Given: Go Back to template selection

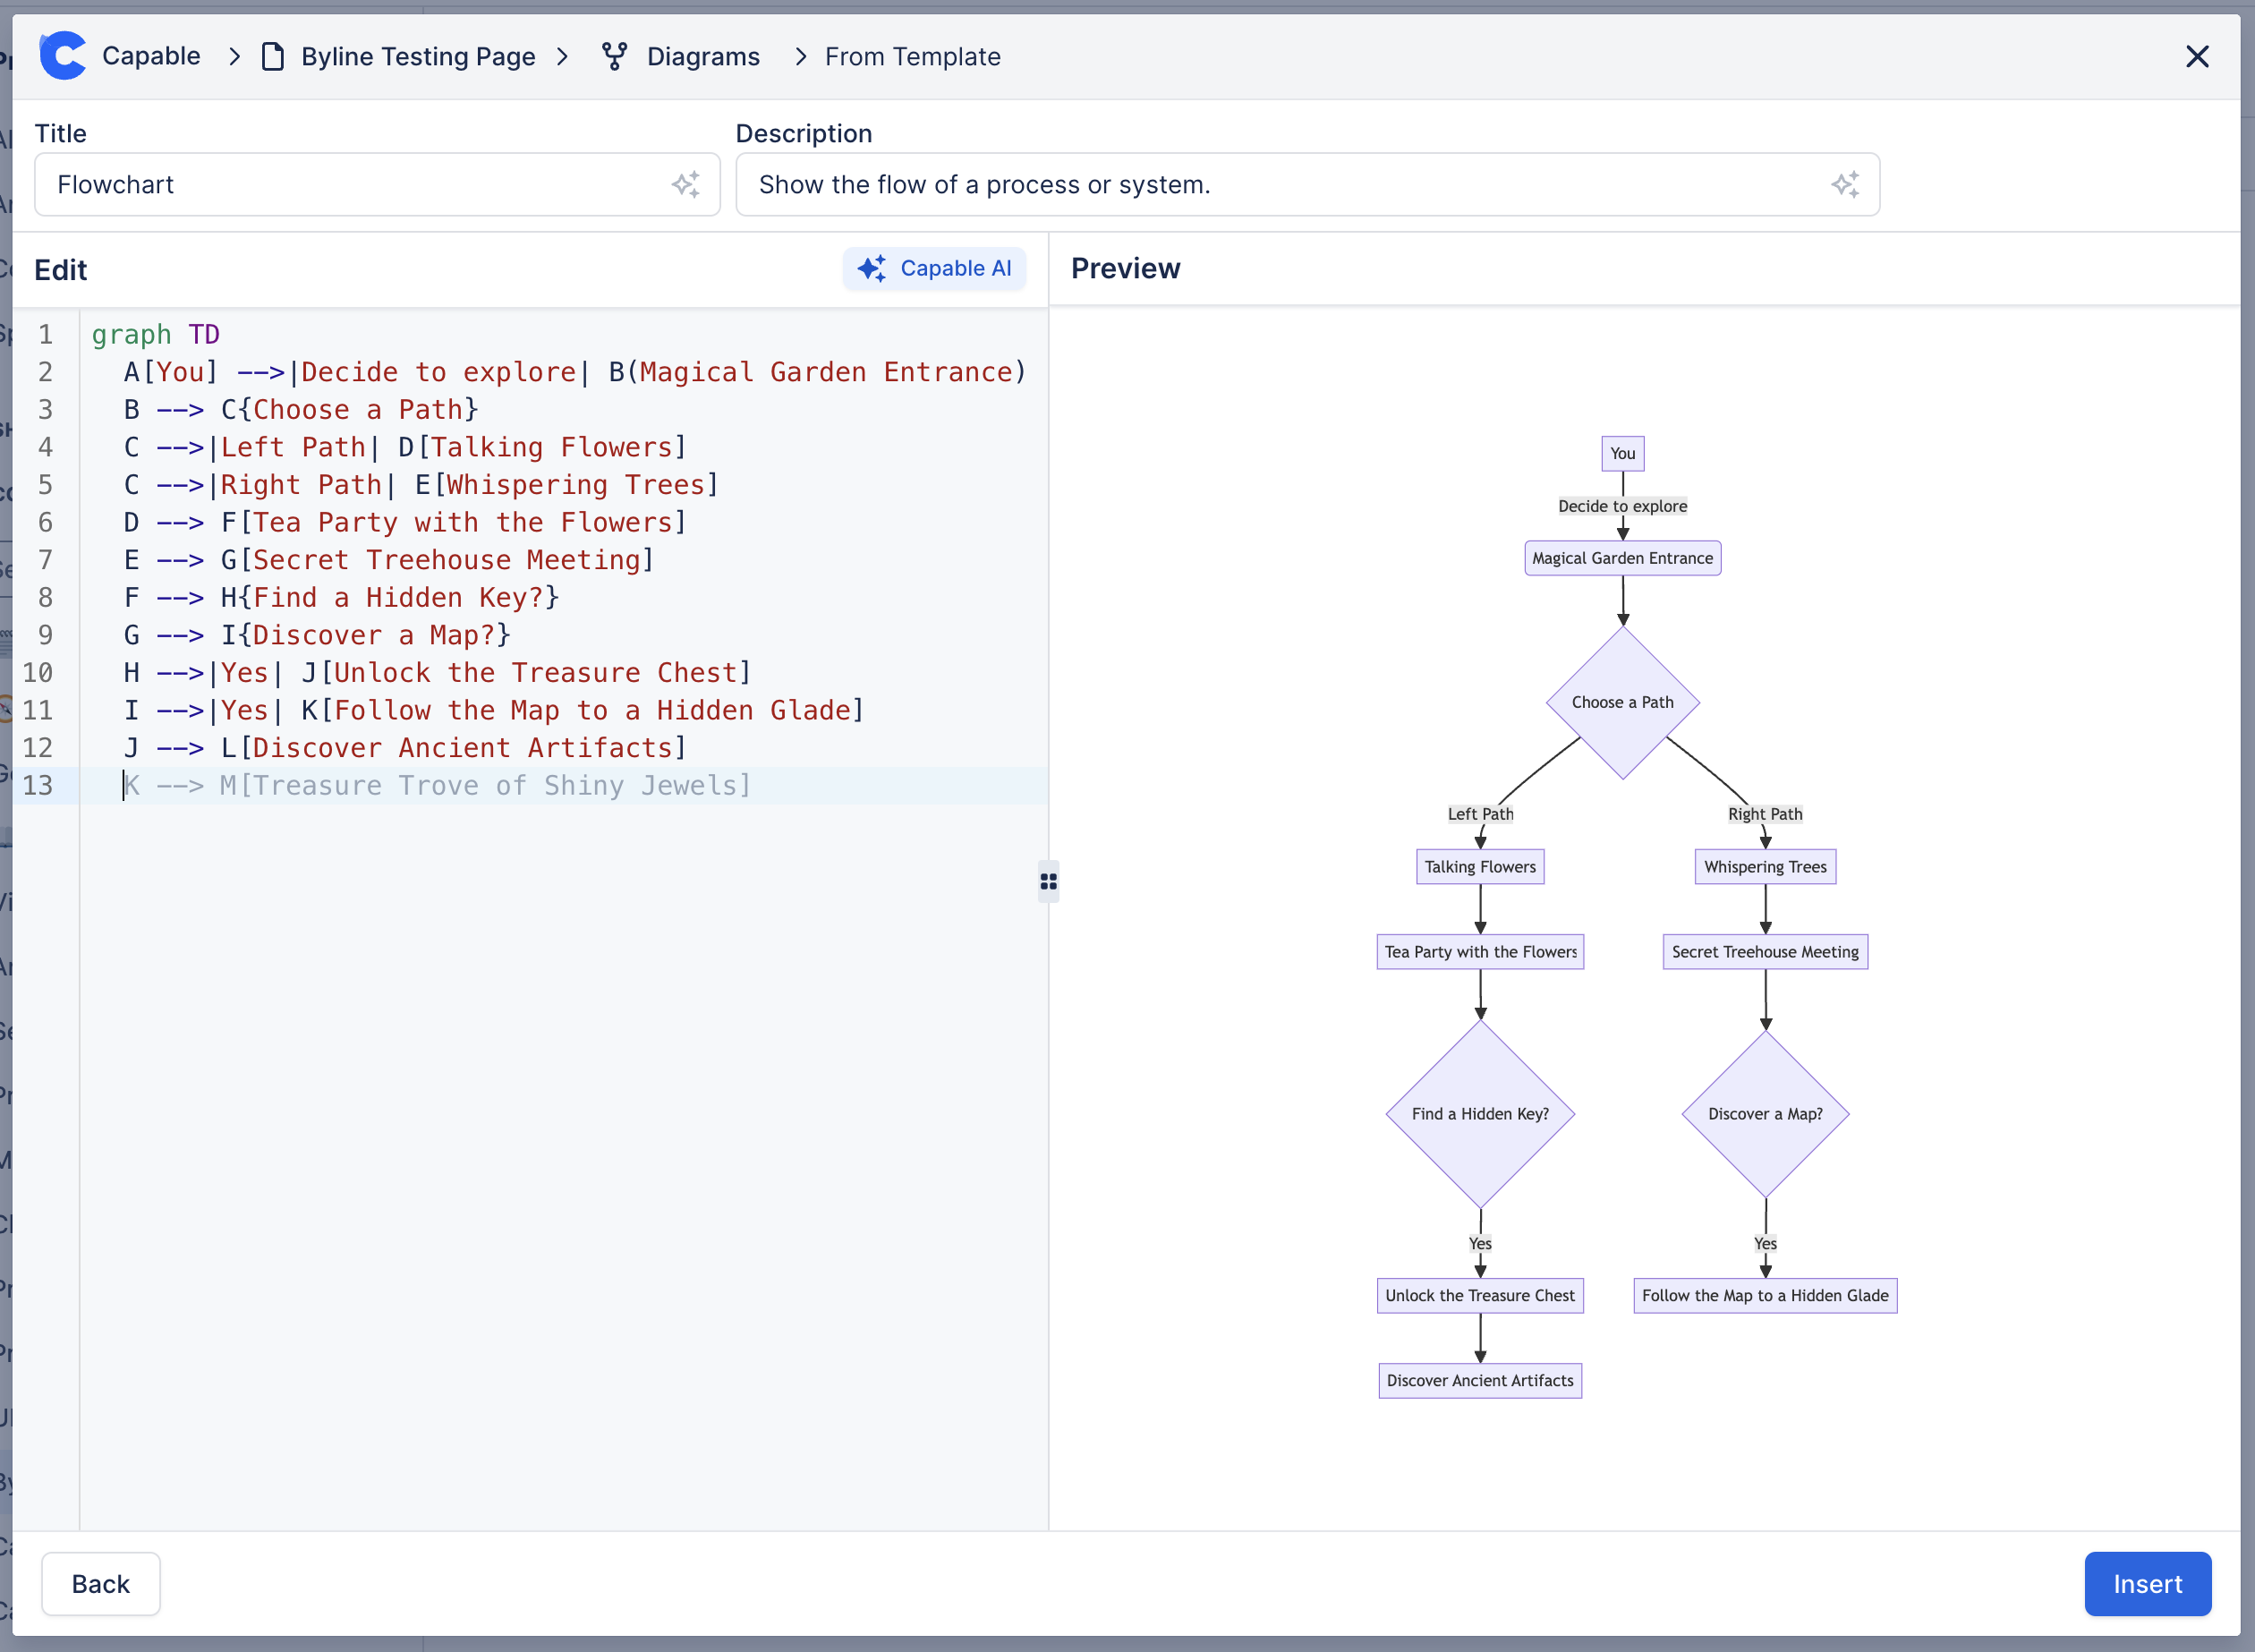Looking at the screenshot, I should pos(100,1583).
